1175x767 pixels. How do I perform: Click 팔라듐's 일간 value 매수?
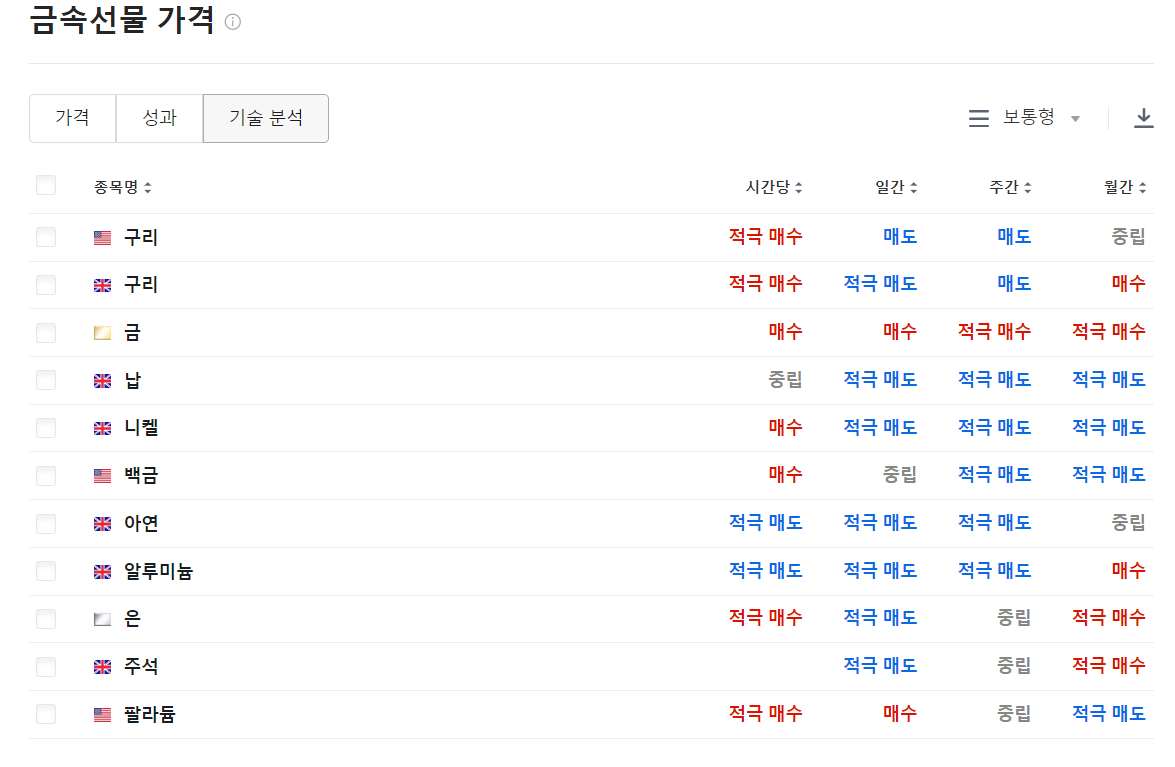pyautogui.click(x=900, y=714)
